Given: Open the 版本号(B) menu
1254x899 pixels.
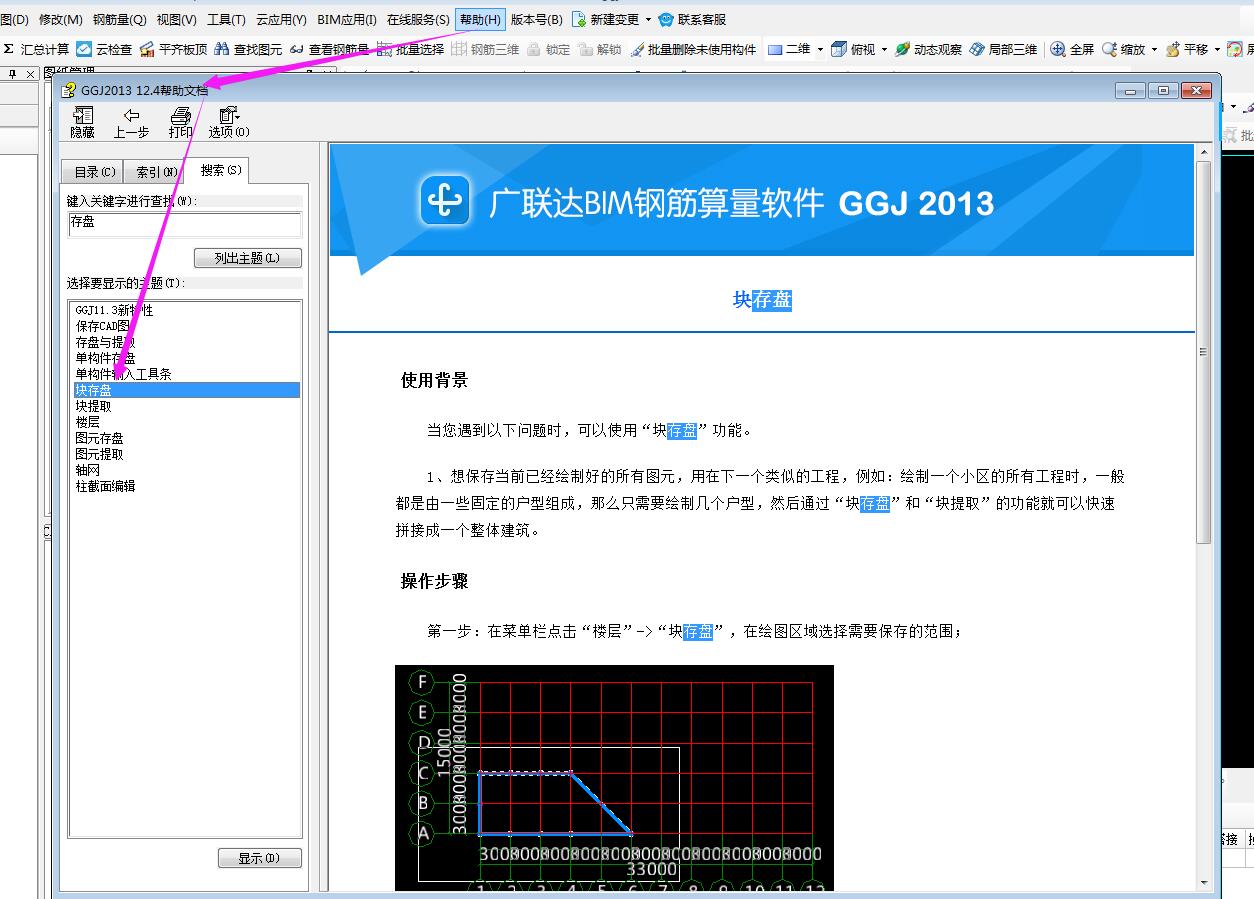Looking at the screenshot, I should pyautogui.click(x=536, y=19).
